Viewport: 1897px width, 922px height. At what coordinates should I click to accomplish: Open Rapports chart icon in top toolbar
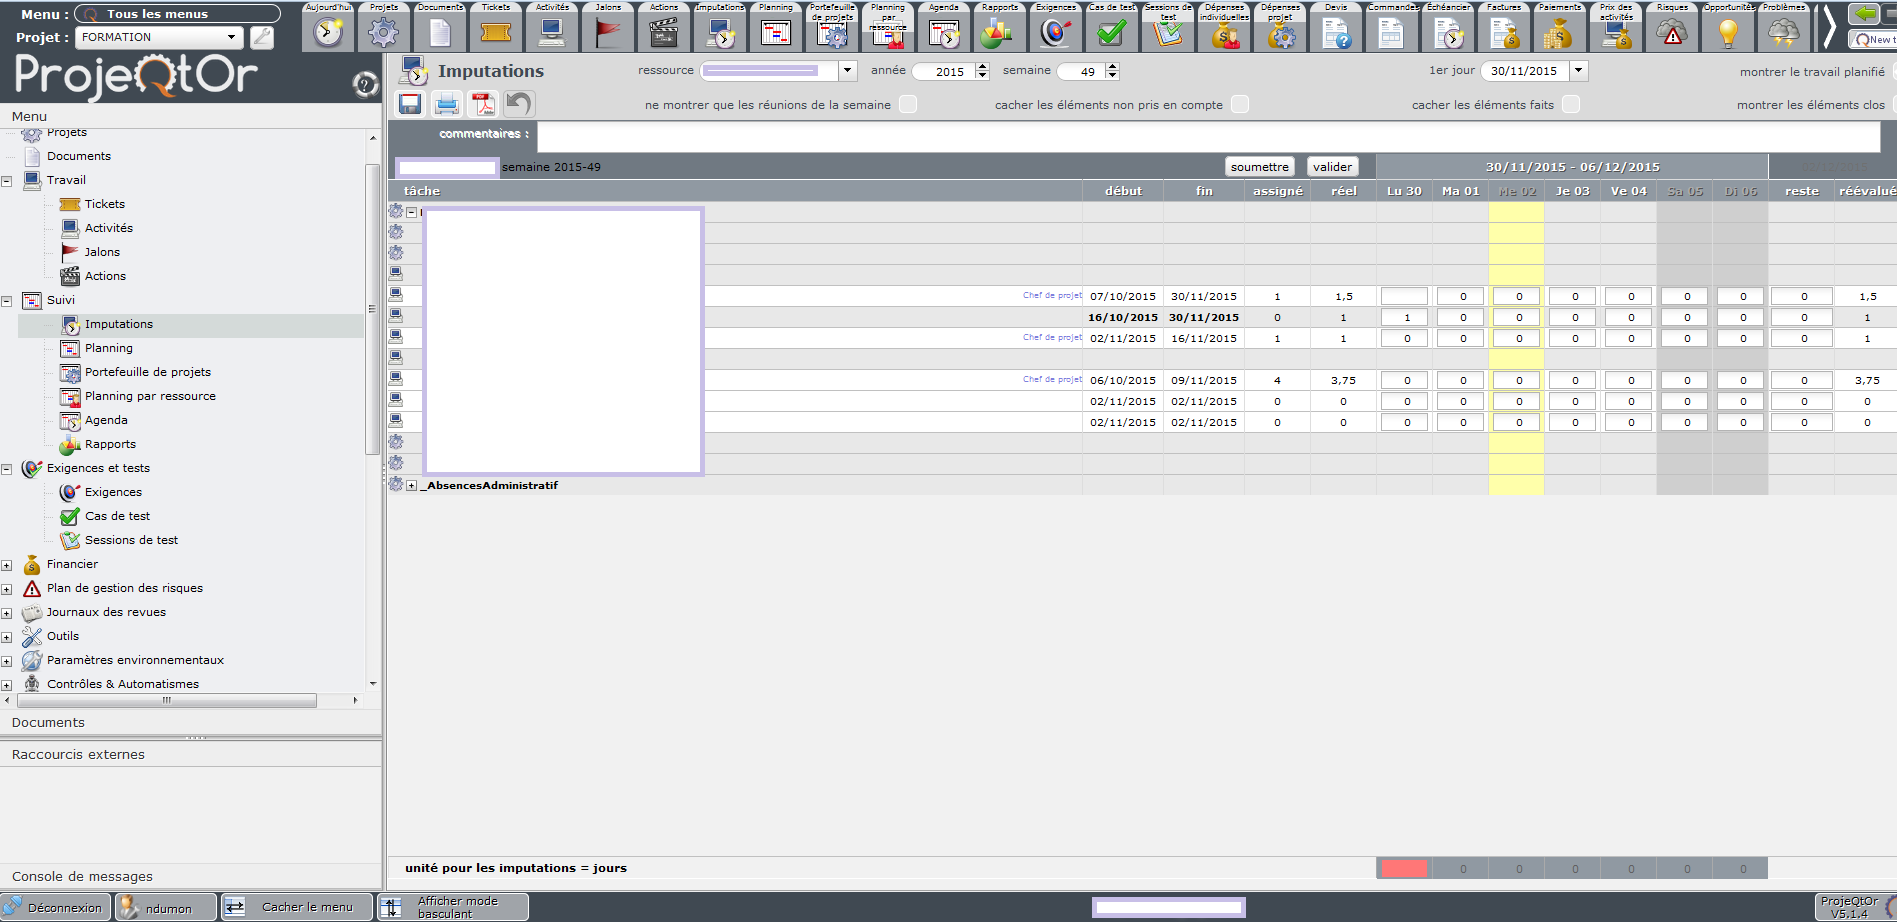[x=999, y=32]
